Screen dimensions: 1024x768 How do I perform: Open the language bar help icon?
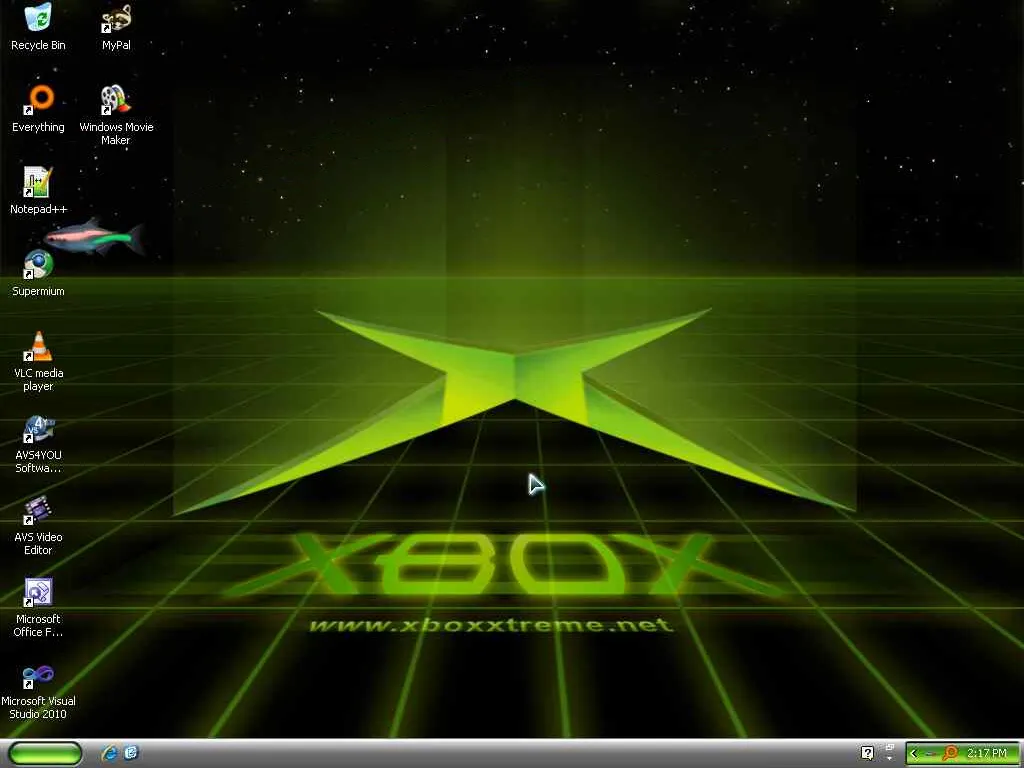pos(867,754)
